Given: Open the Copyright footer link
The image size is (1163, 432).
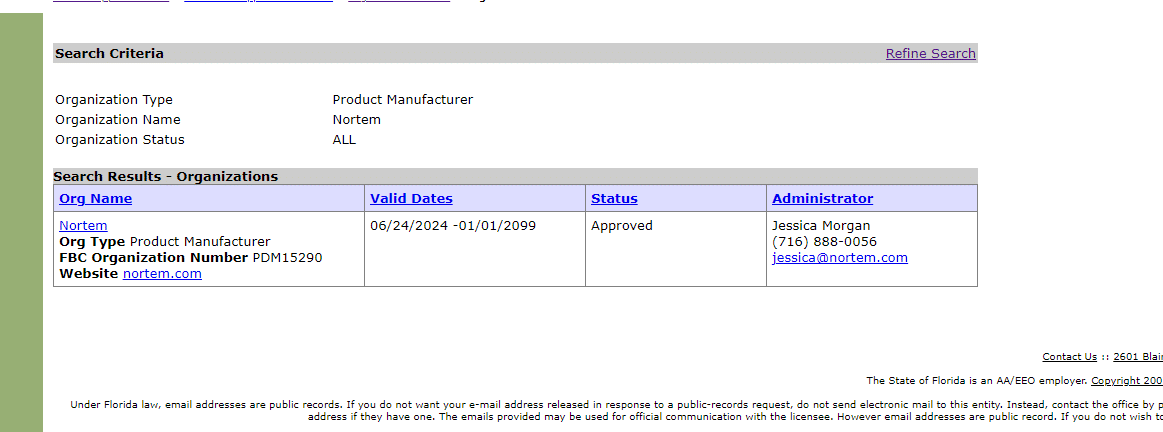Looking at the screenshot, I should click(1127, 381).
